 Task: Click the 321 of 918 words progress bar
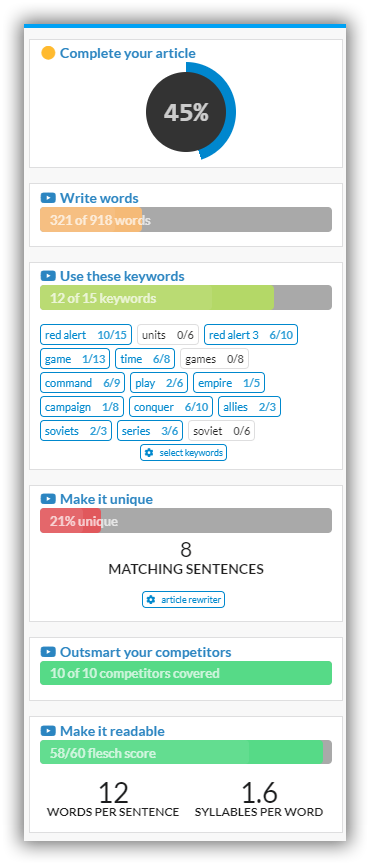[x=186, y=220]
